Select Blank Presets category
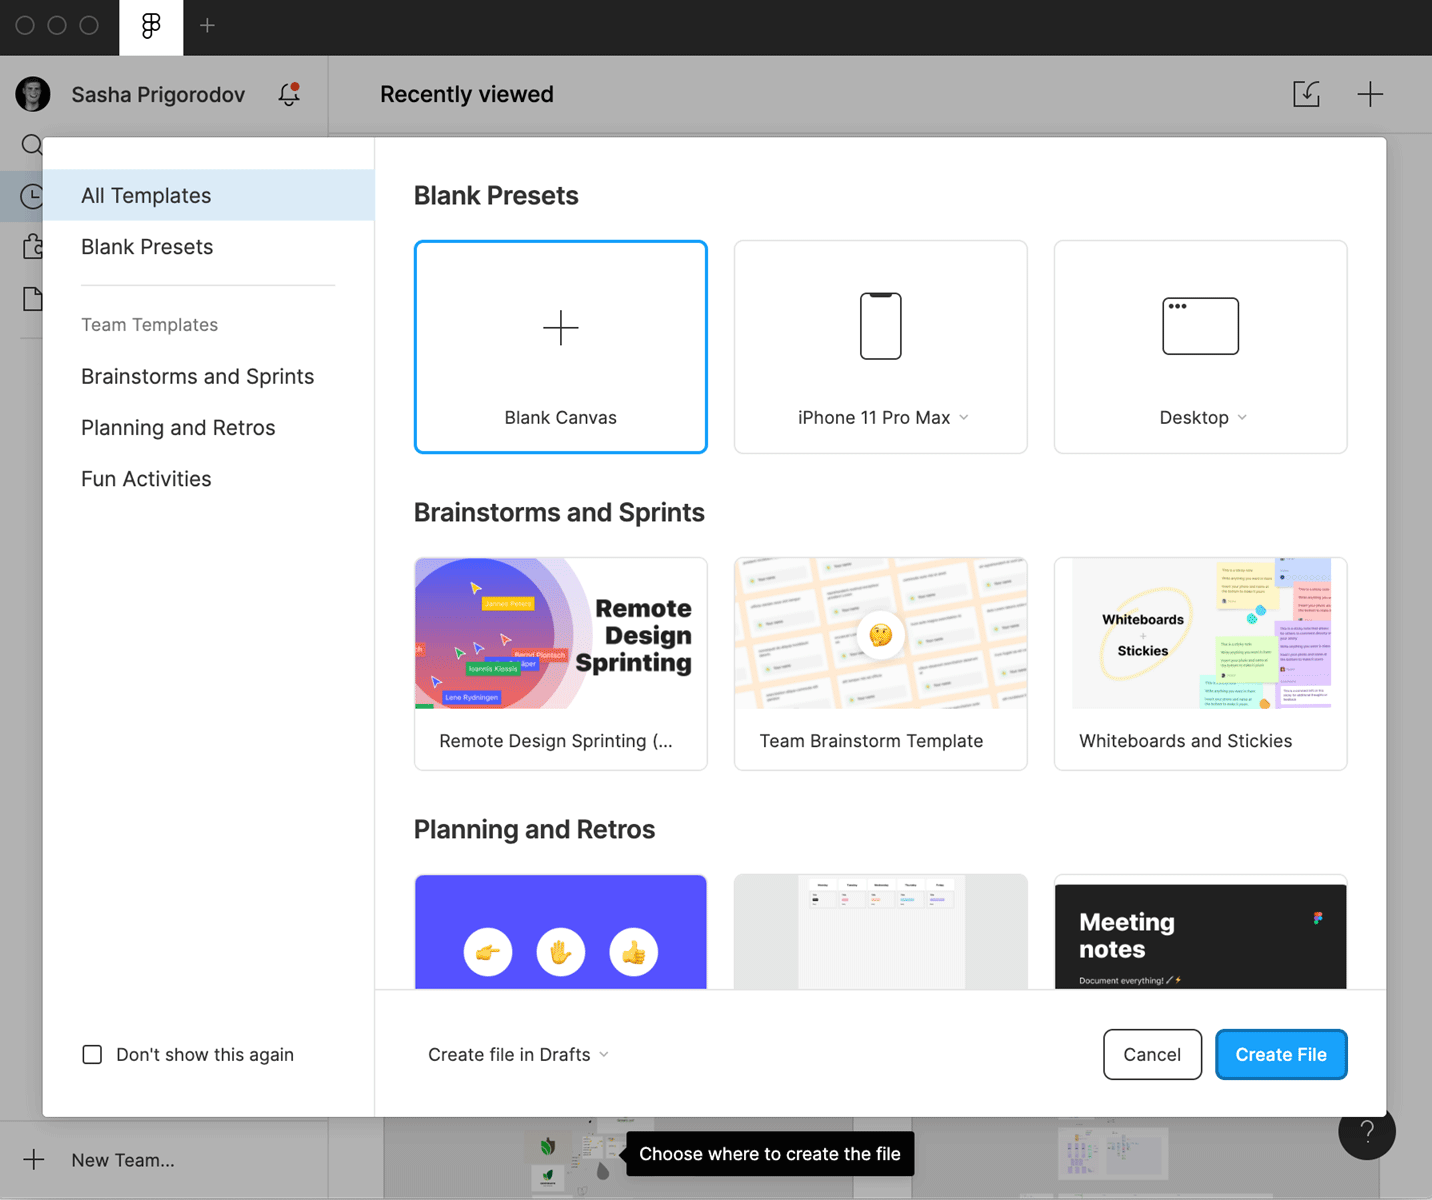 pos(208,246)
